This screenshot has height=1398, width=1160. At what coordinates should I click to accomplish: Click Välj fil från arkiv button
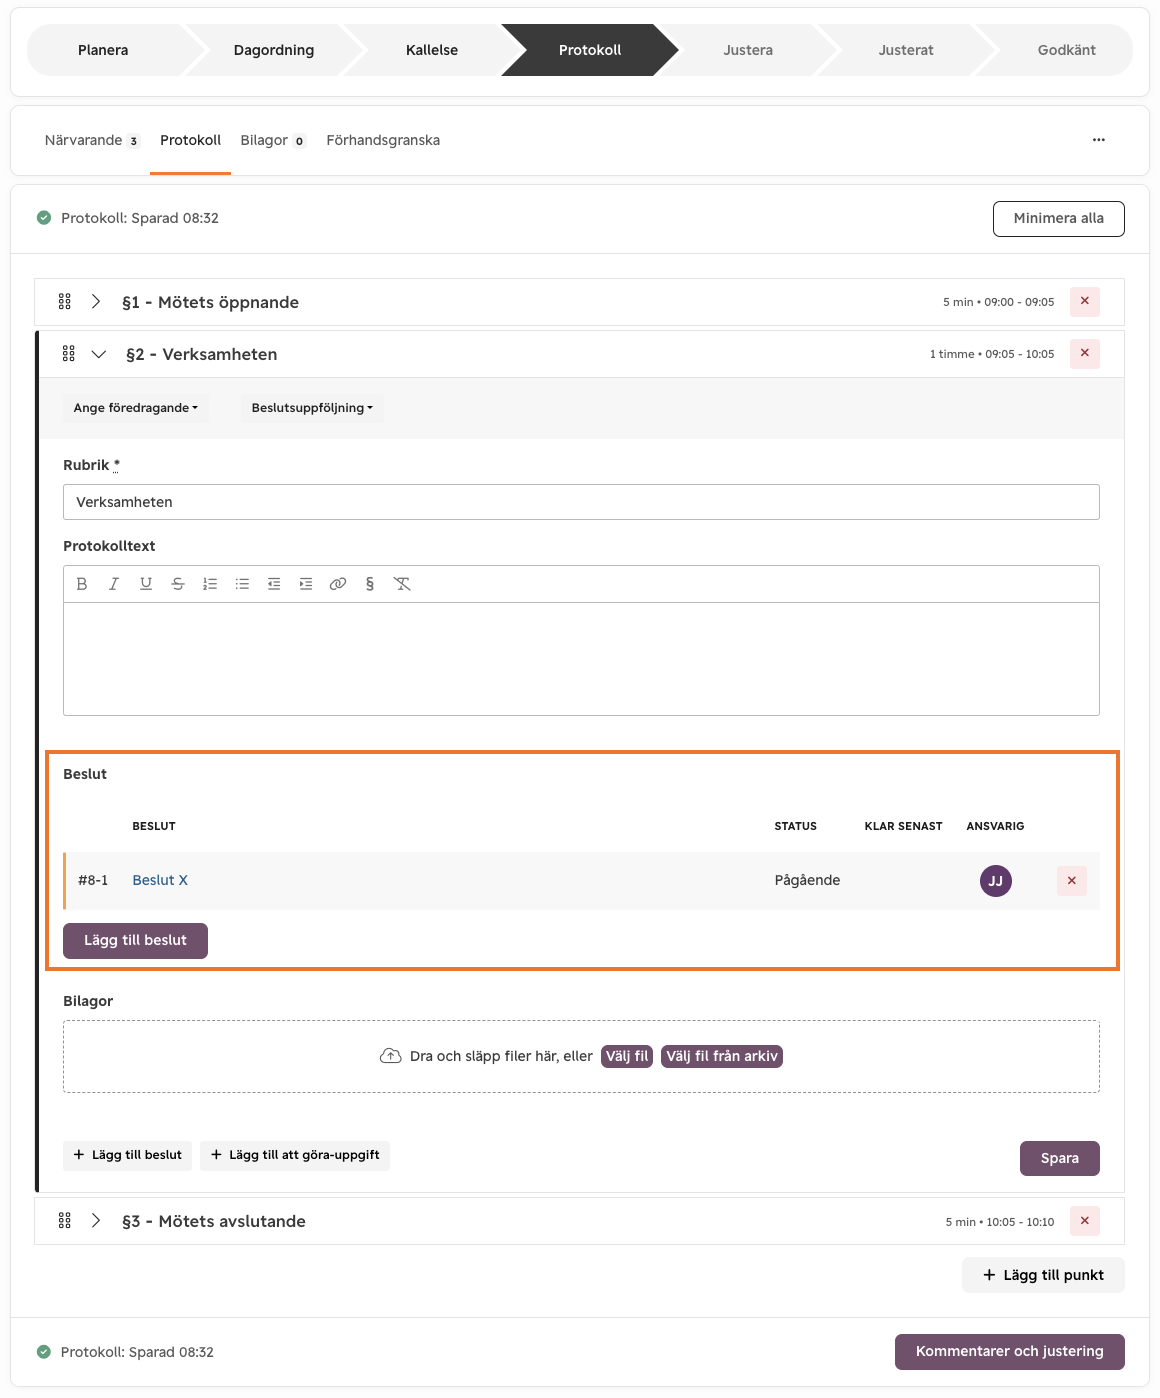pyautogui.click(x=722, y=1056)
